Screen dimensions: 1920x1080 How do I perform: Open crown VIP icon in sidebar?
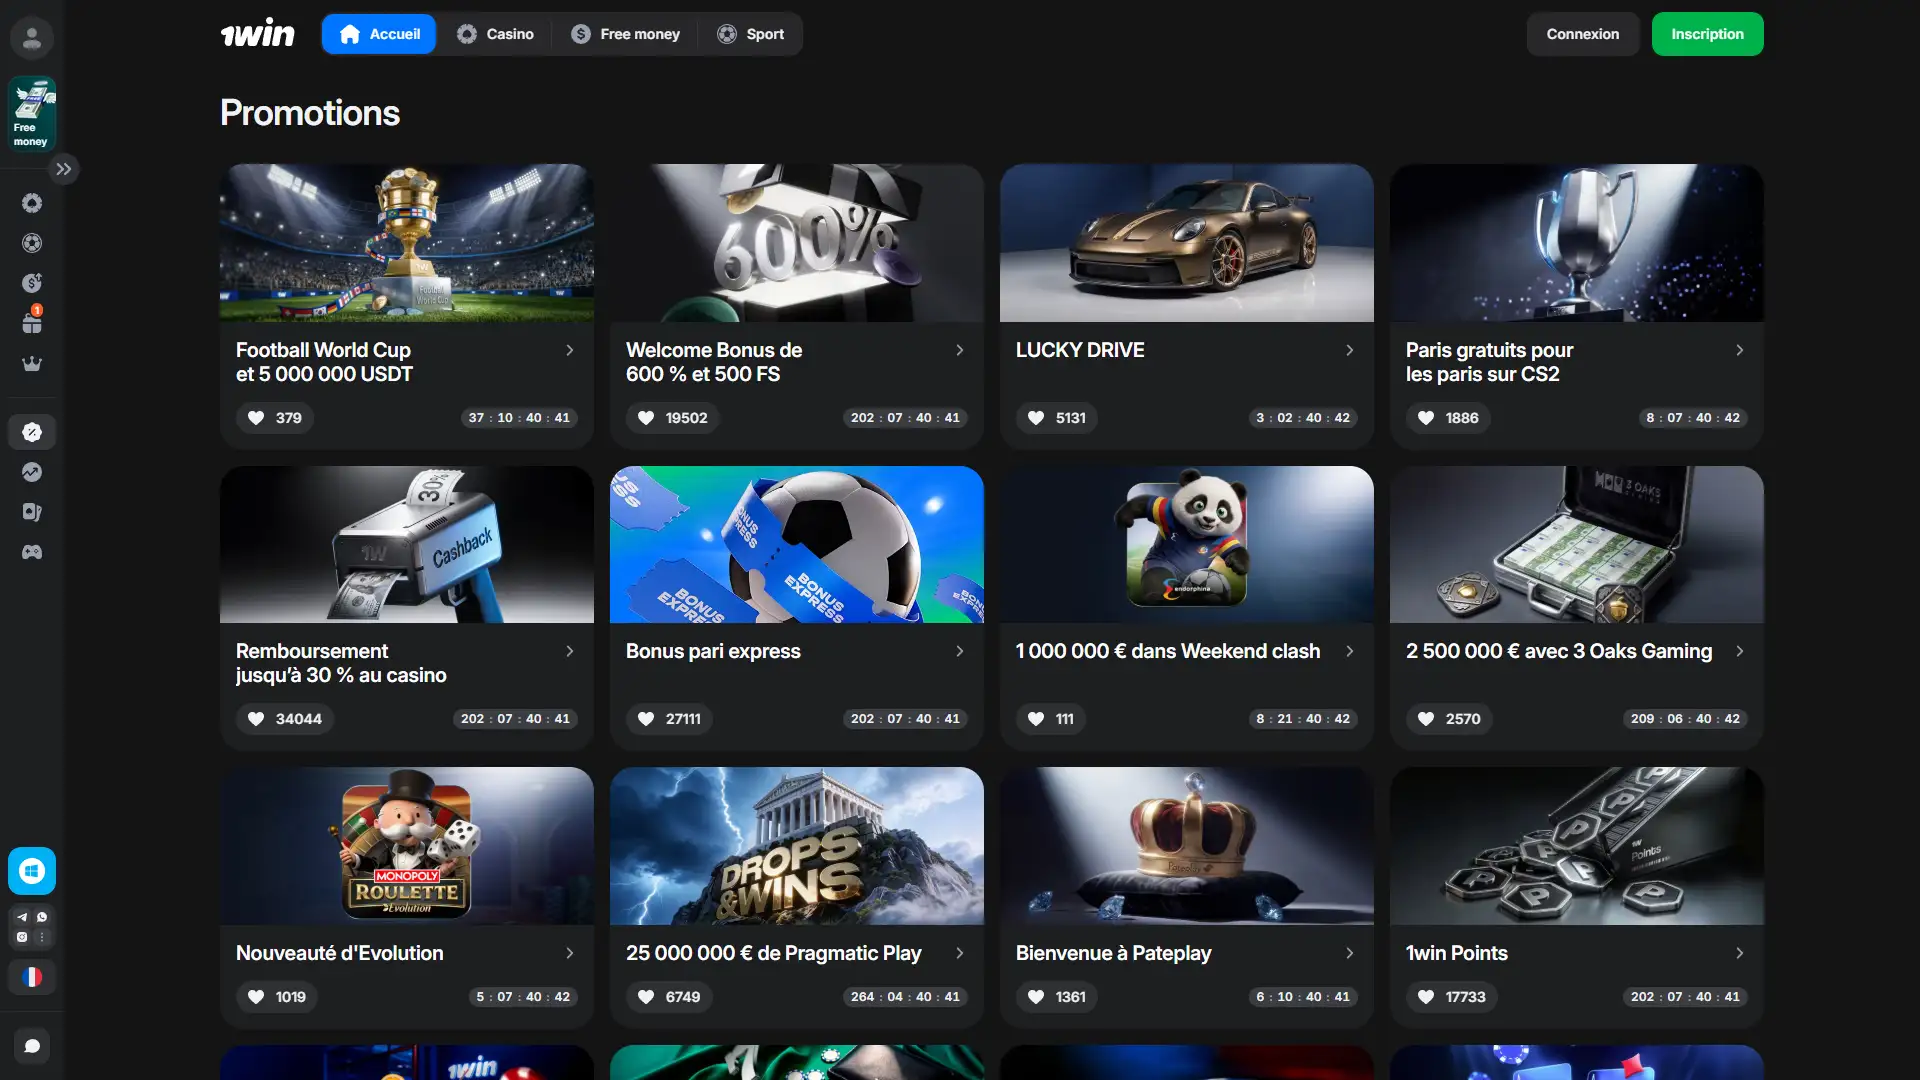click(x=32, y=363)
